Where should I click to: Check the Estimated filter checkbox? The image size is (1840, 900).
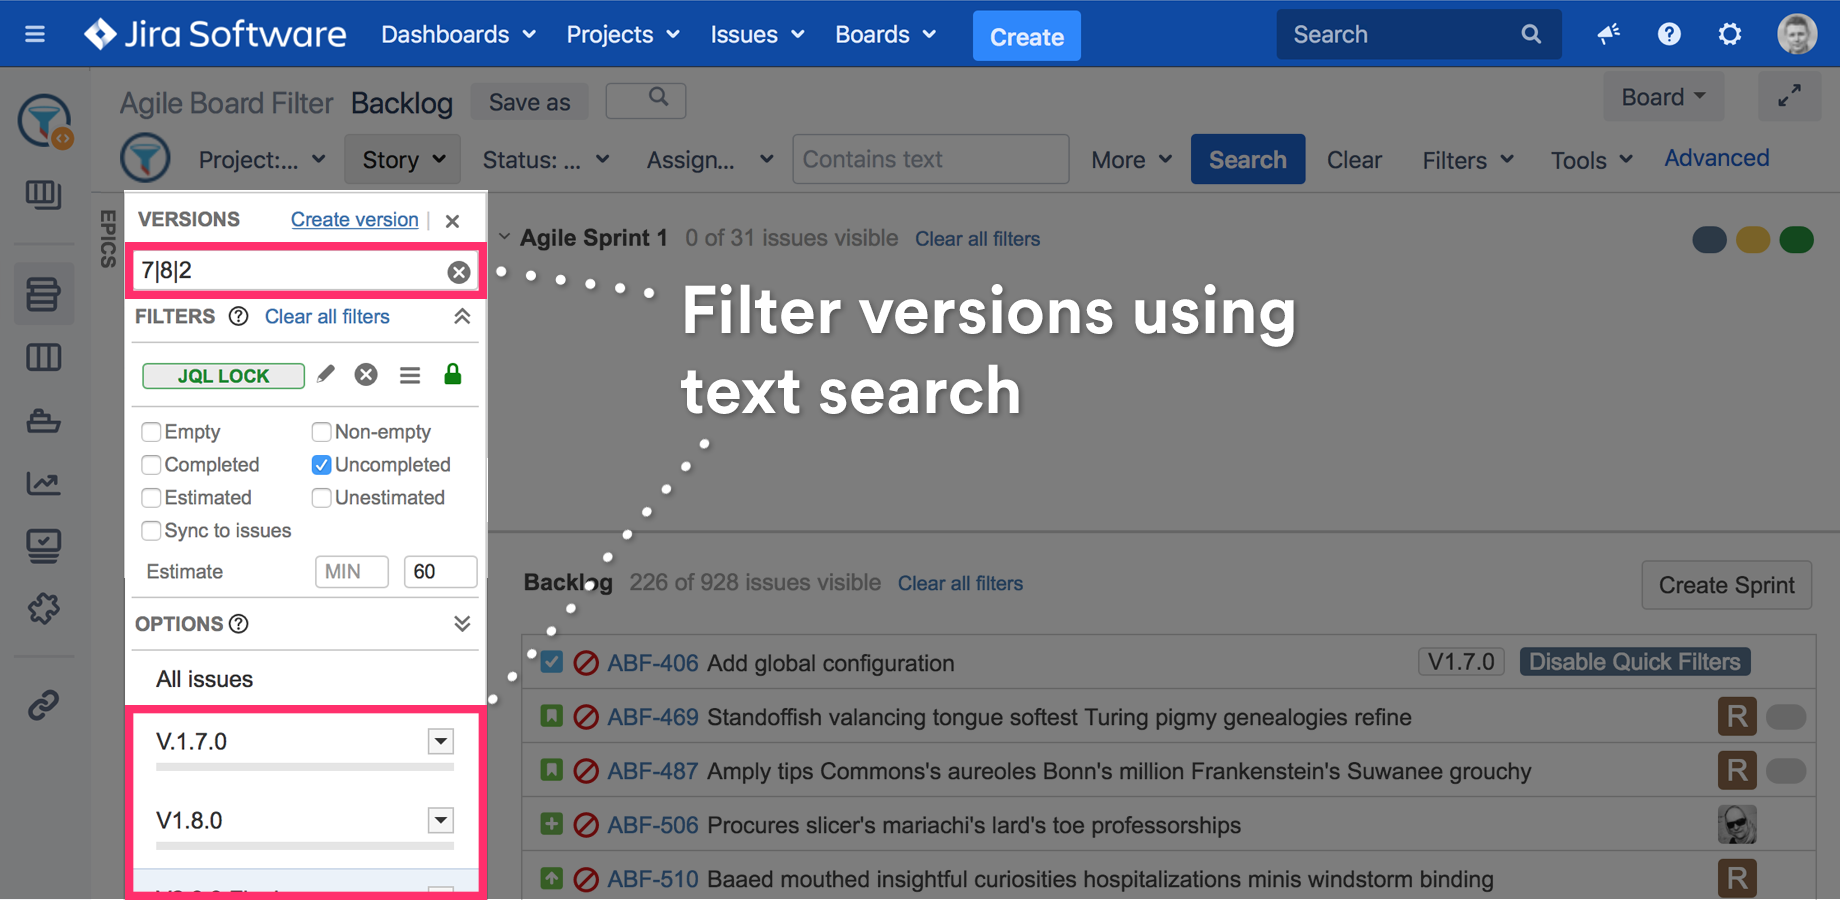tap(151, 498)
